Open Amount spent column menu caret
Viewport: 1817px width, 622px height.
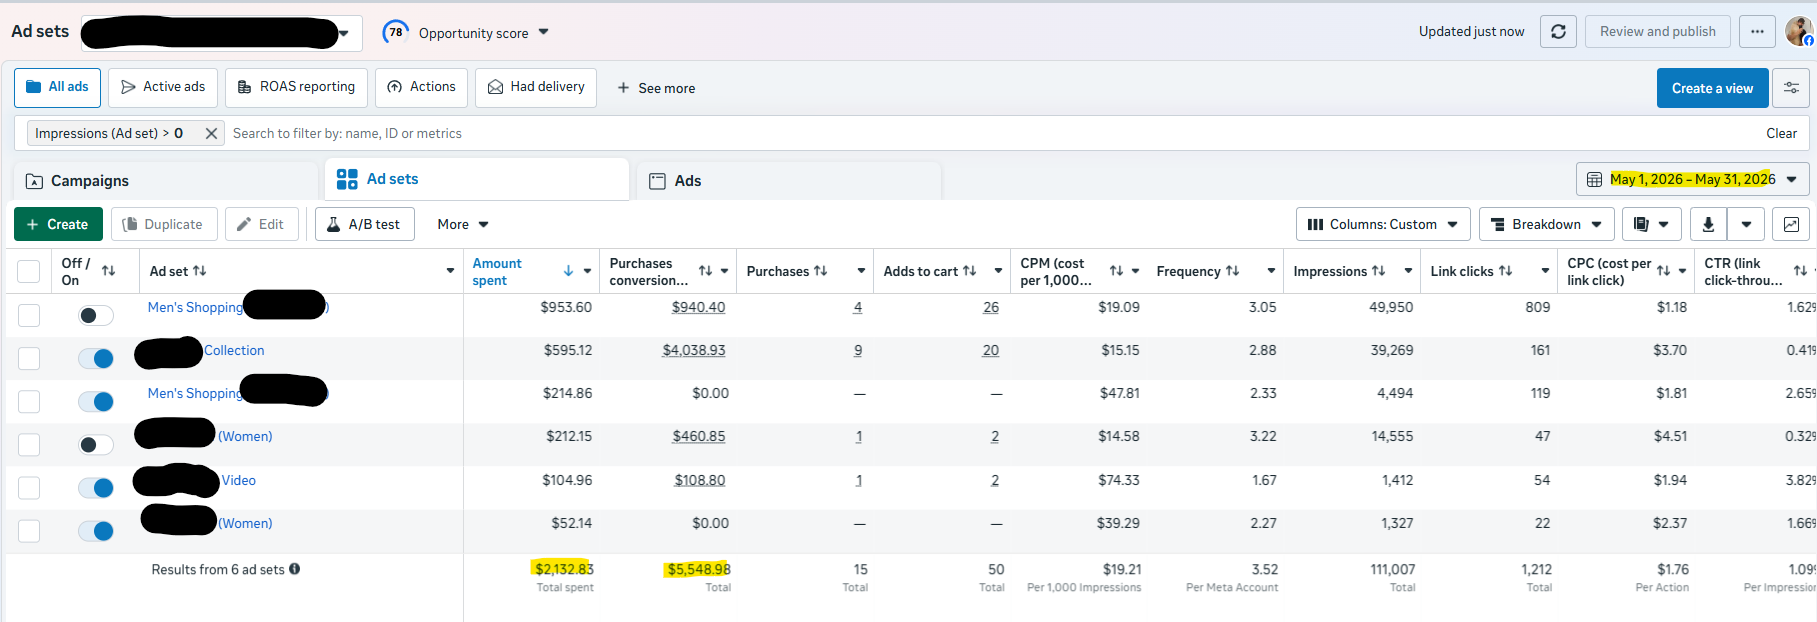pos(587,271)
